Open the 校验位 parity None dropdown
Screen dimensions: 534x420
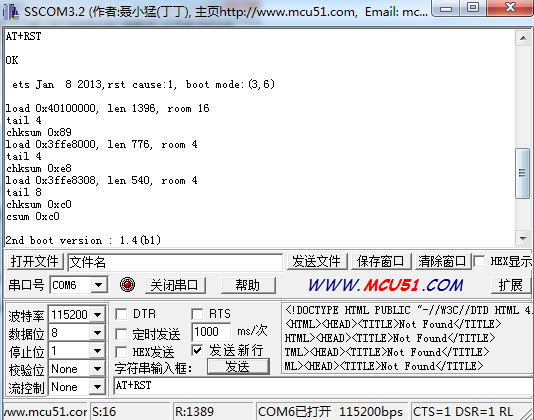coord(97,369)
